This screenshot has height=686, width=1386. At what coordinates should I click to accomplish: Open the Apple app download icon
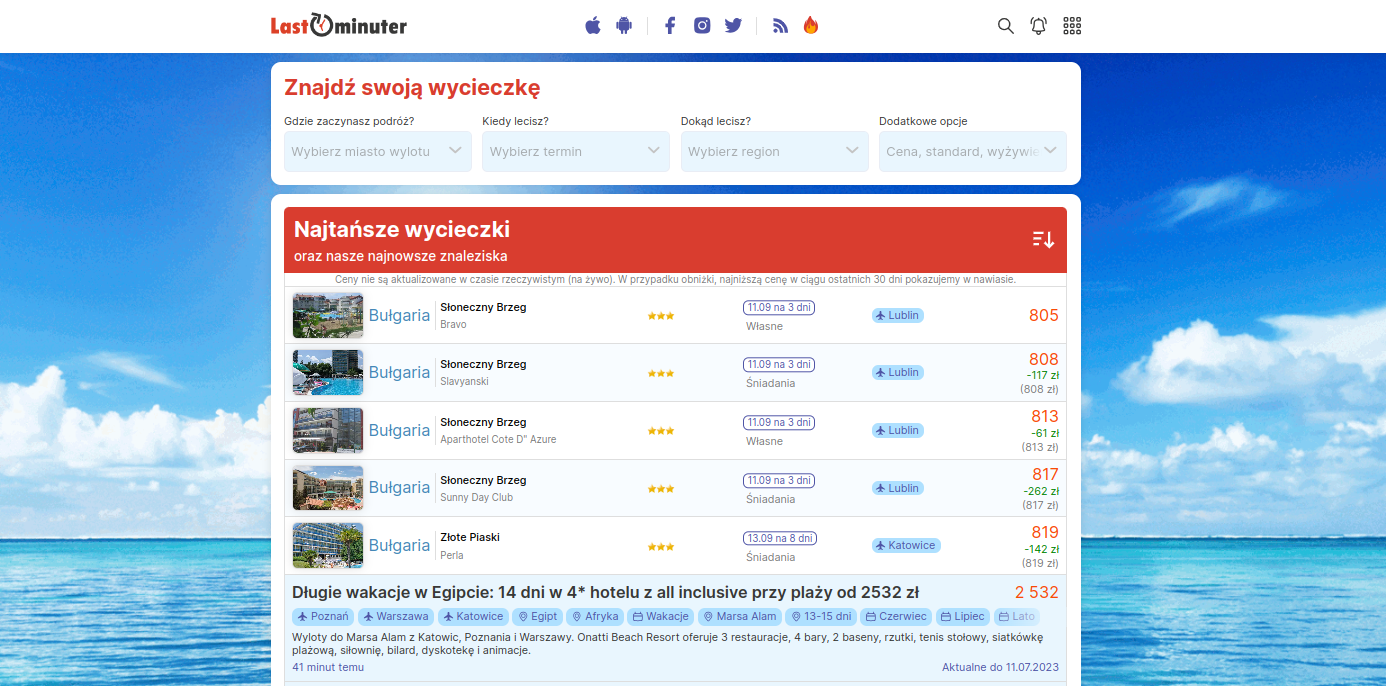pos(592,25)
